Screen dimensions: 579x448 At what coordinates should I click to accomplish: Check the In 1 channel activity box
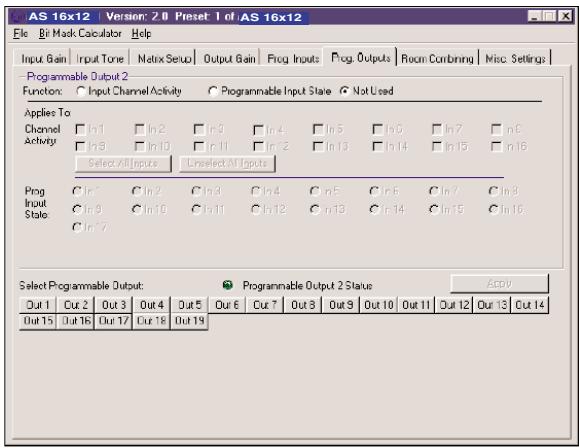click(x=80, y=129)
